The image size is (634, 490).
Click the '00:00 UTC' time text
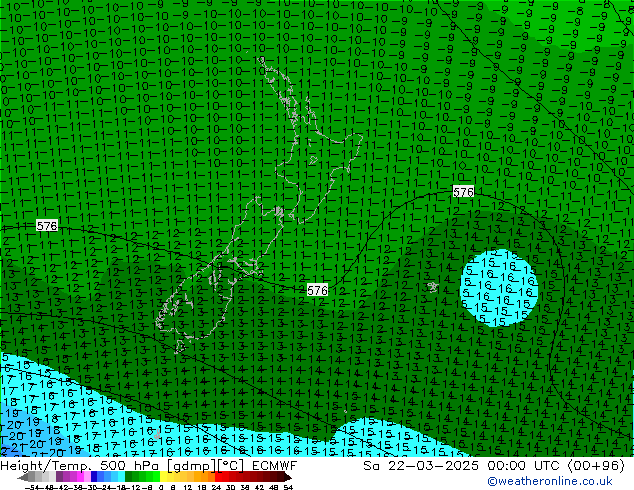[x=526, y=466]
